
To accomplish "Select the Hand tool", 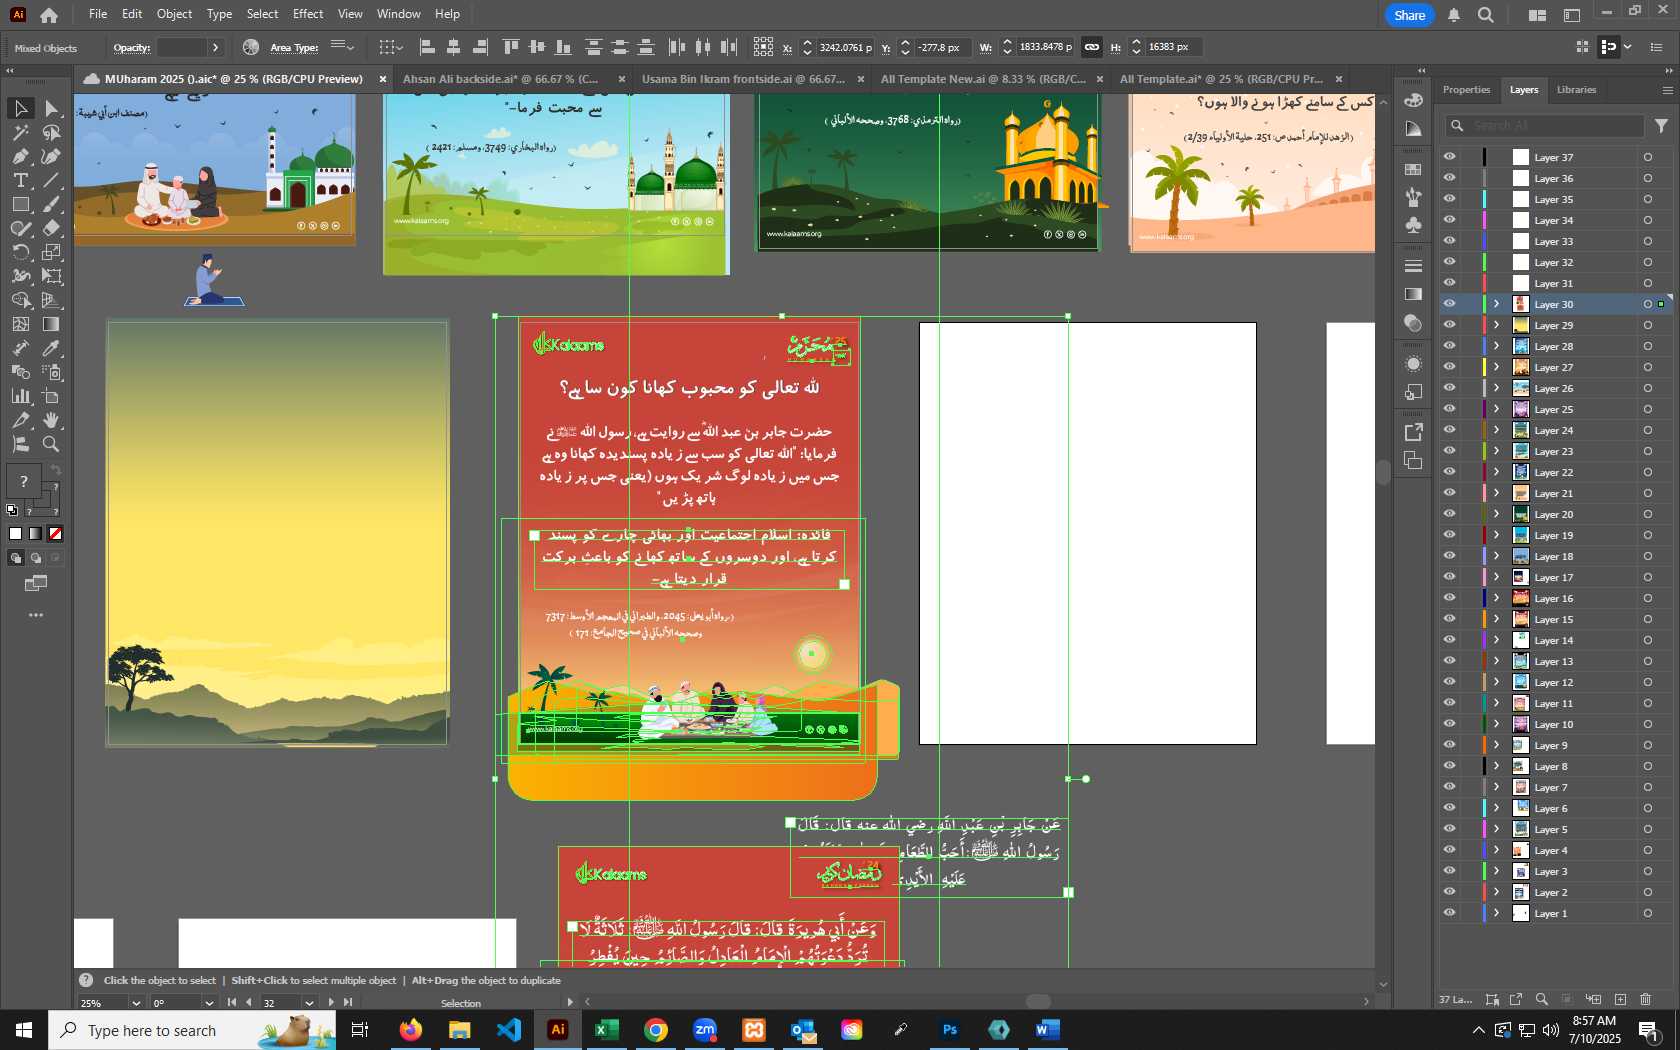I will click(52, 420).
